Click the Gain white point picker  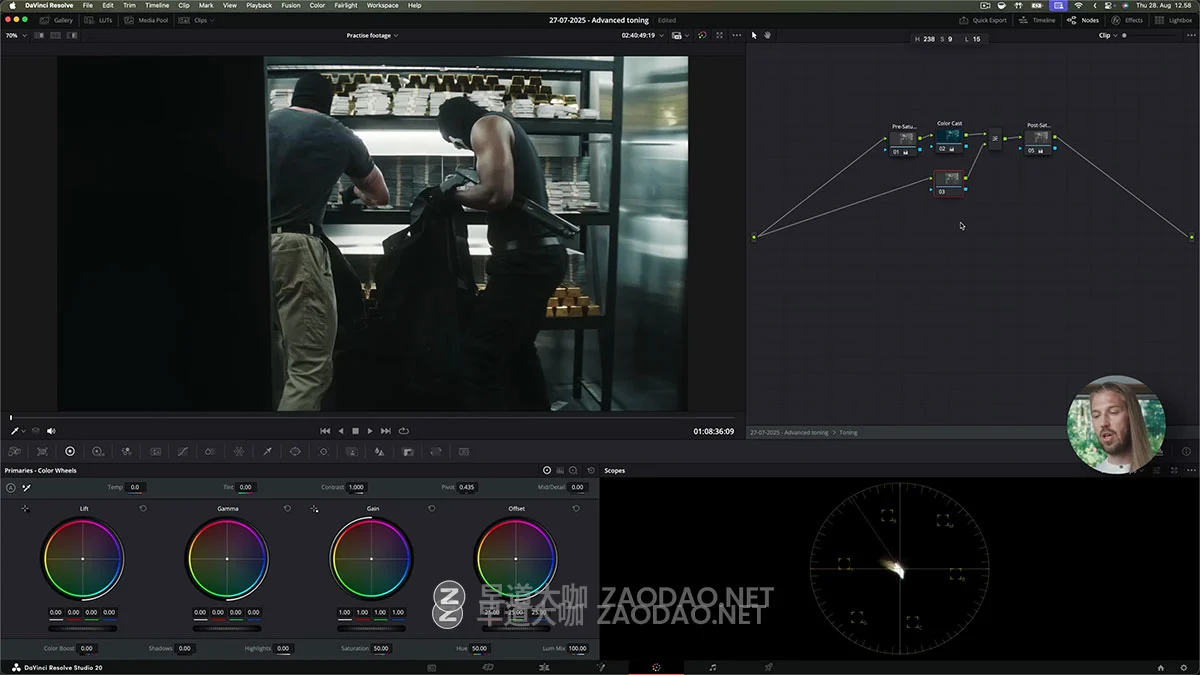click(x=314, y=509)
